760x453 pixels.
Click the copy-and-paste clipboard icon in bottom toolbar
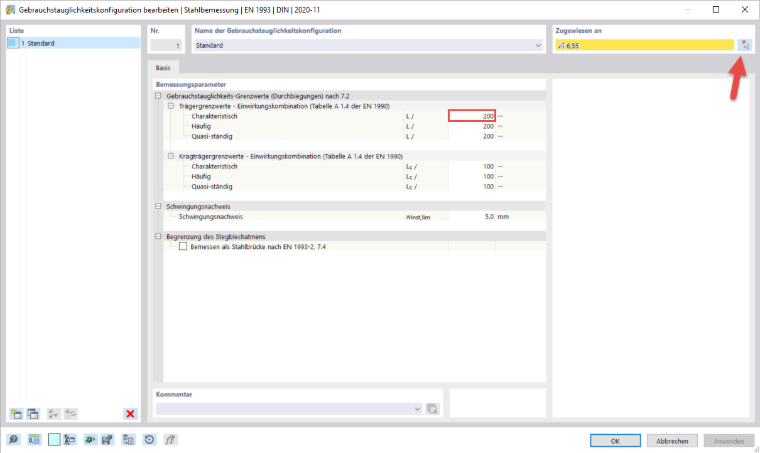click(128, 439)
